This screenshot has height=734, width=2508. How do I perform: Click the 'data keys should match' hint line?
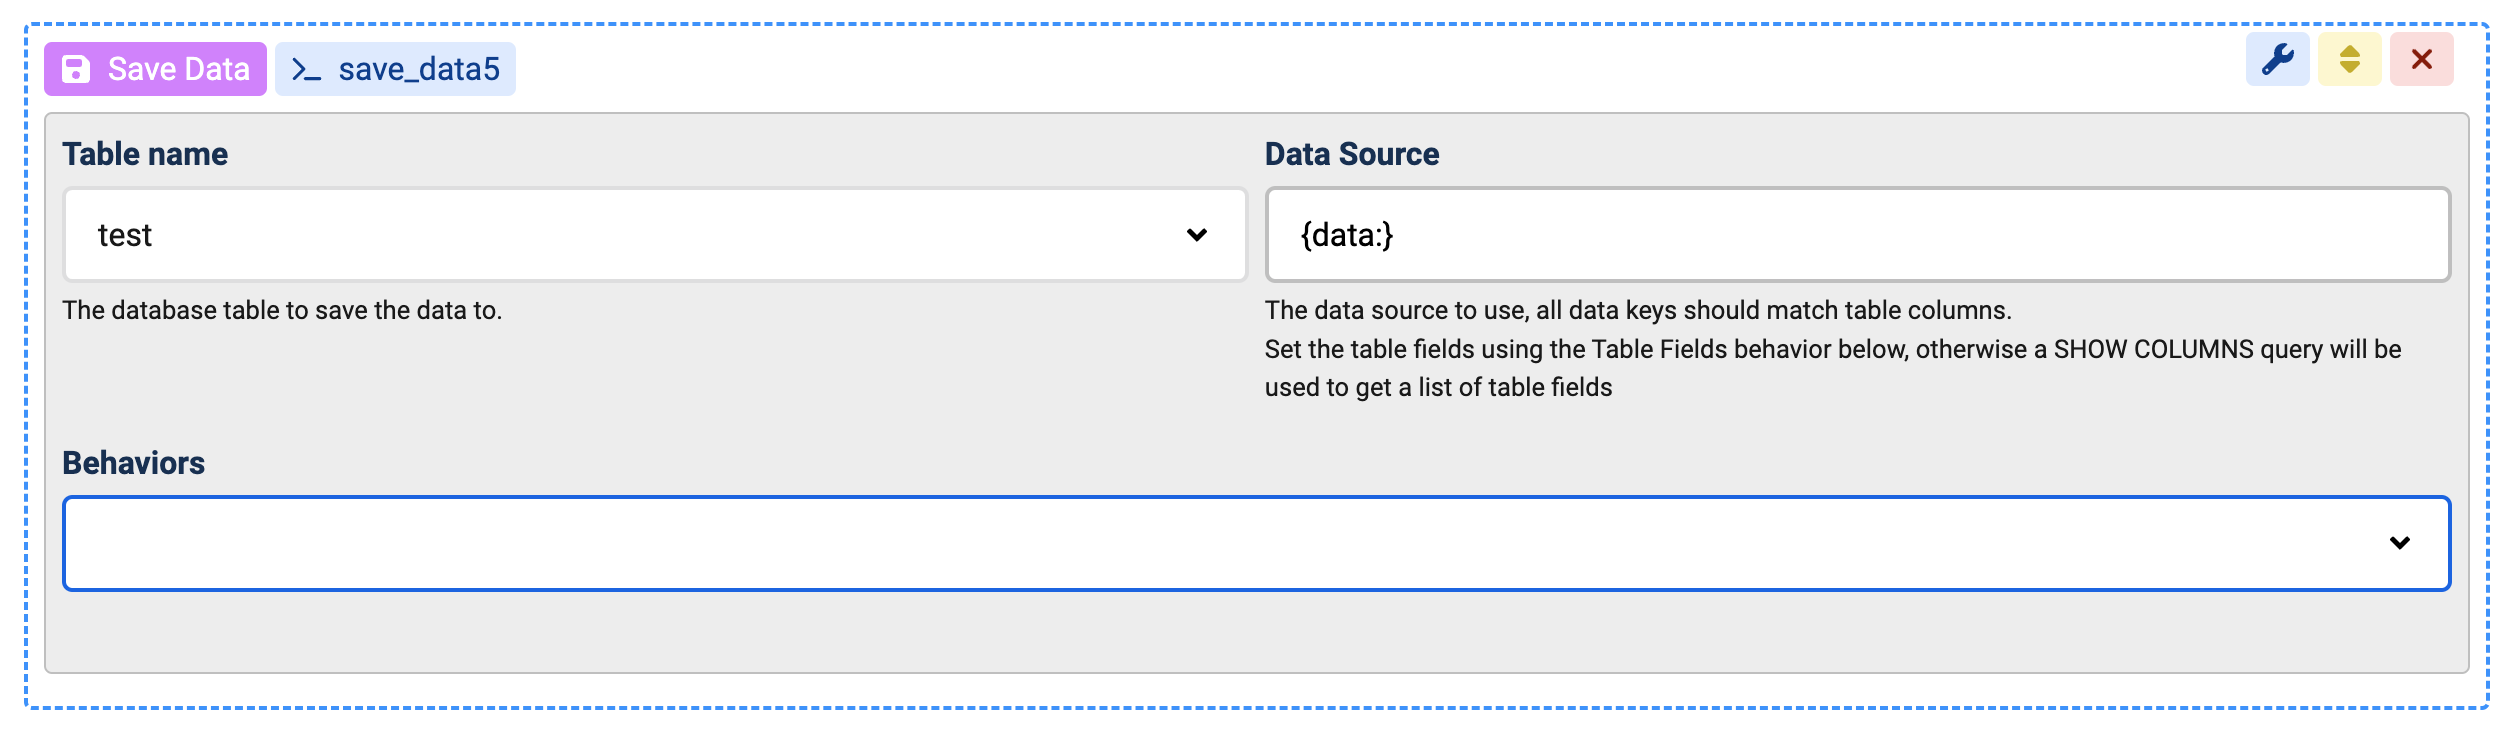coord(1637,310)
